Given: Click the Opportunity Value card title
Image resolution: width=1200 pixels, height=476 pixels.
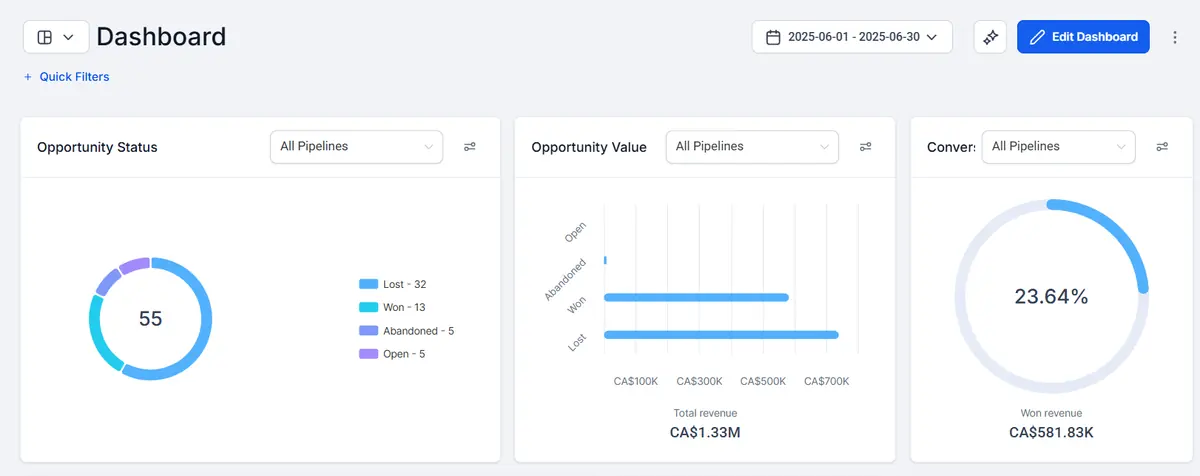Looking at the screenshot, I should (589, 147).
